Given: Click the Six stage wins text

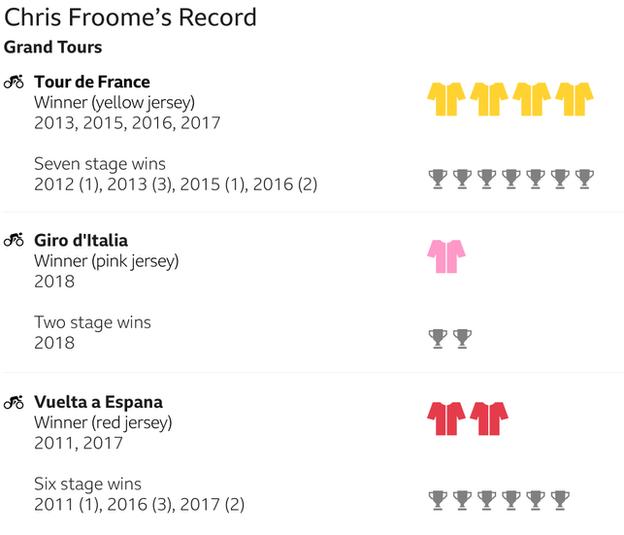Looking at the screenshot, I should pos(88,484).
